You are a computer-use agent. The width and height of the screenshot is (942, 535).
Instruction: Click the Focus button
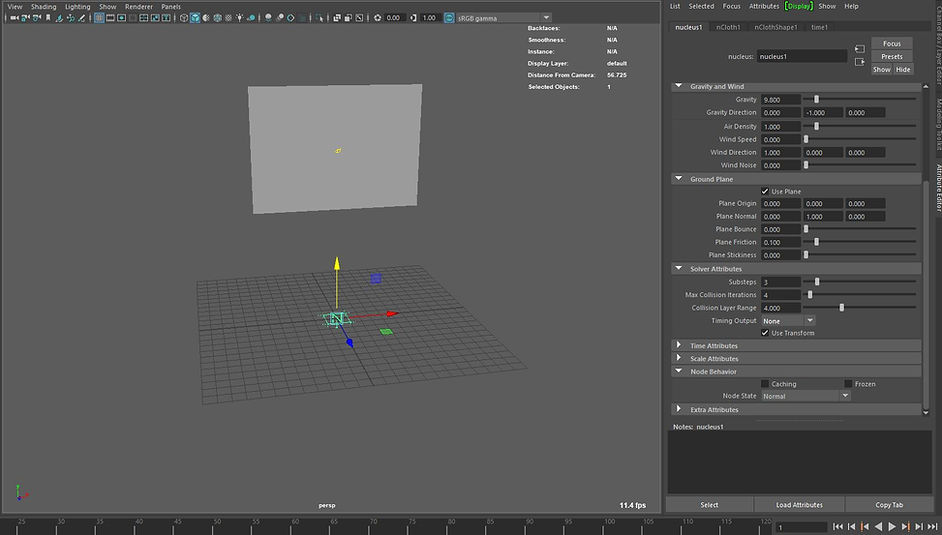tap(892, 43)
